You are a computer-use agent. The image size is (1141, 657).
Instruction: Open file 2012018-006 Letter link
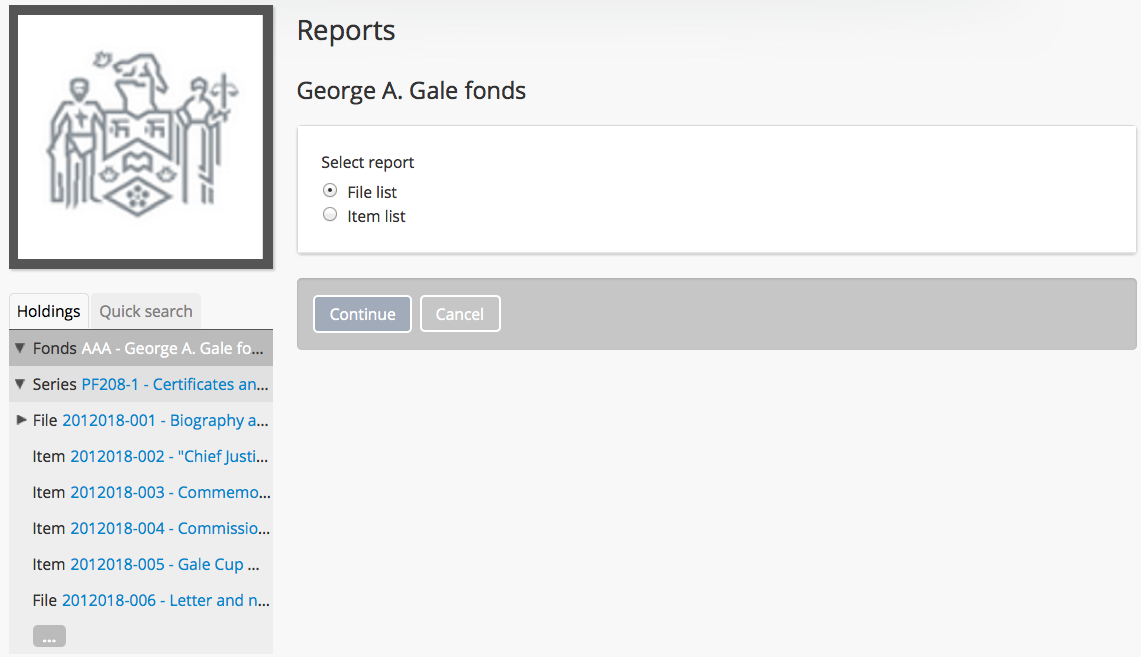pos(165,600)
